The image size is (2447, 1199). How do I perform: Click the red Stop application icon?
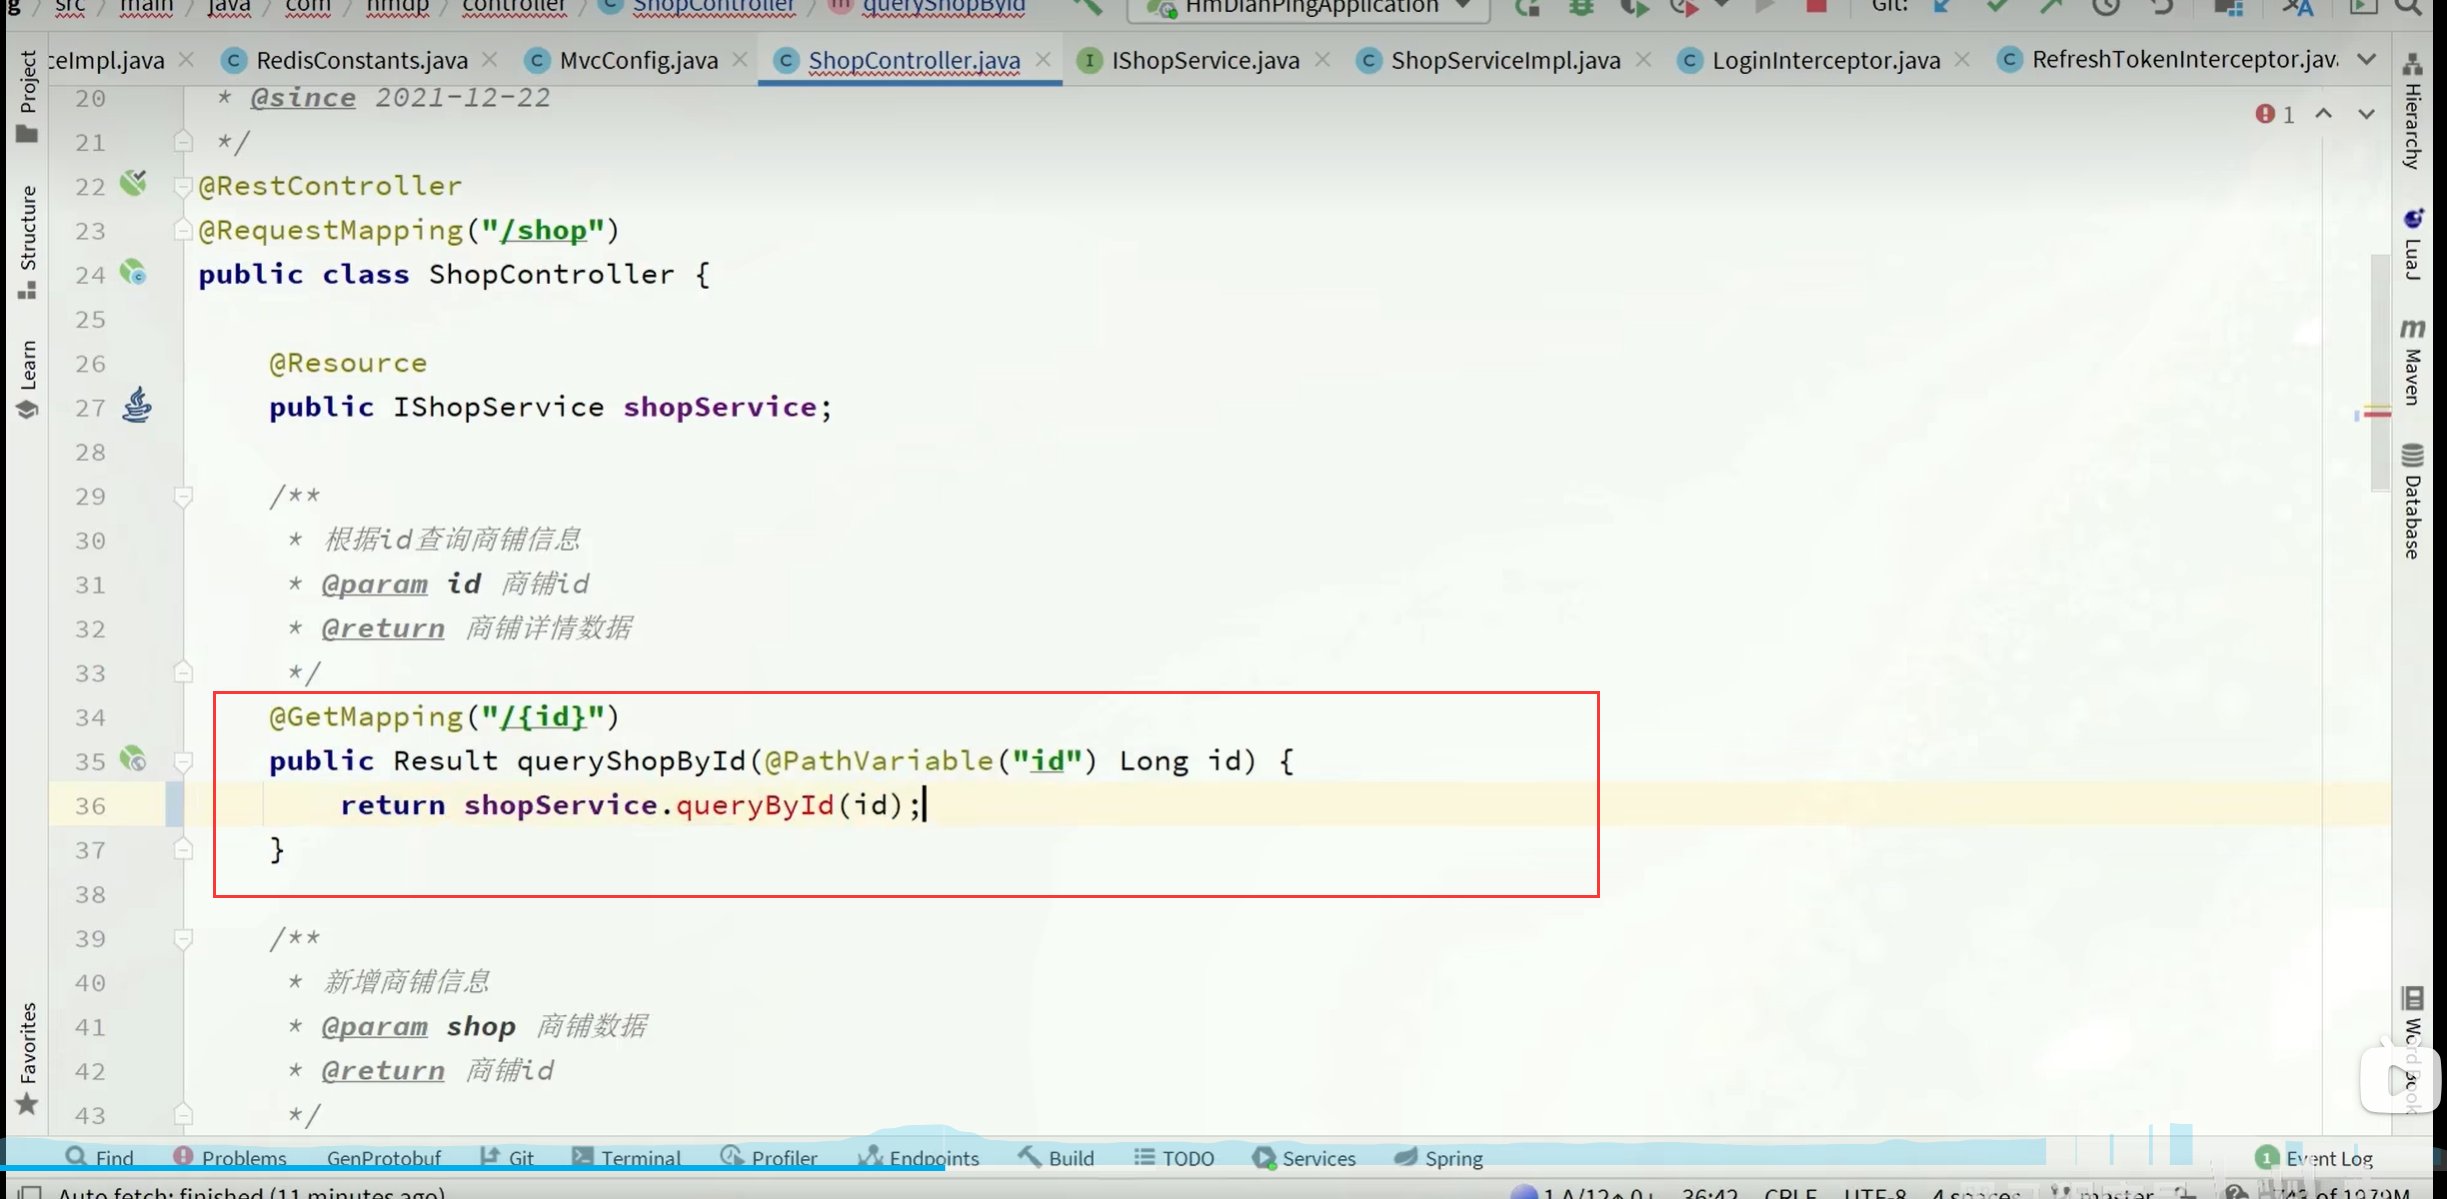click(1816, 7)
